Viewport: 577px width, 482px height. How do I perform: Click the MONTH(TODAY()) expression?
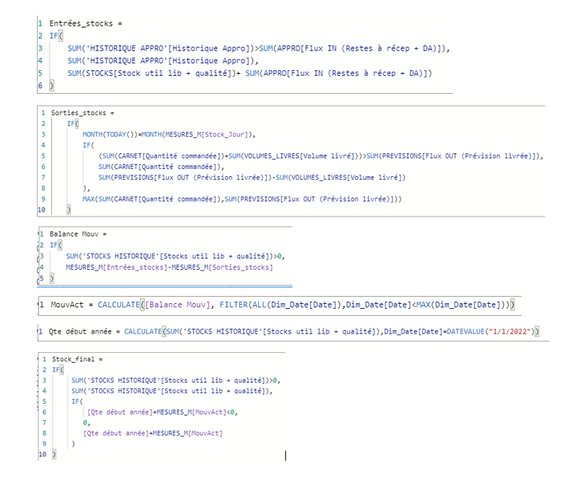point(109,134)
